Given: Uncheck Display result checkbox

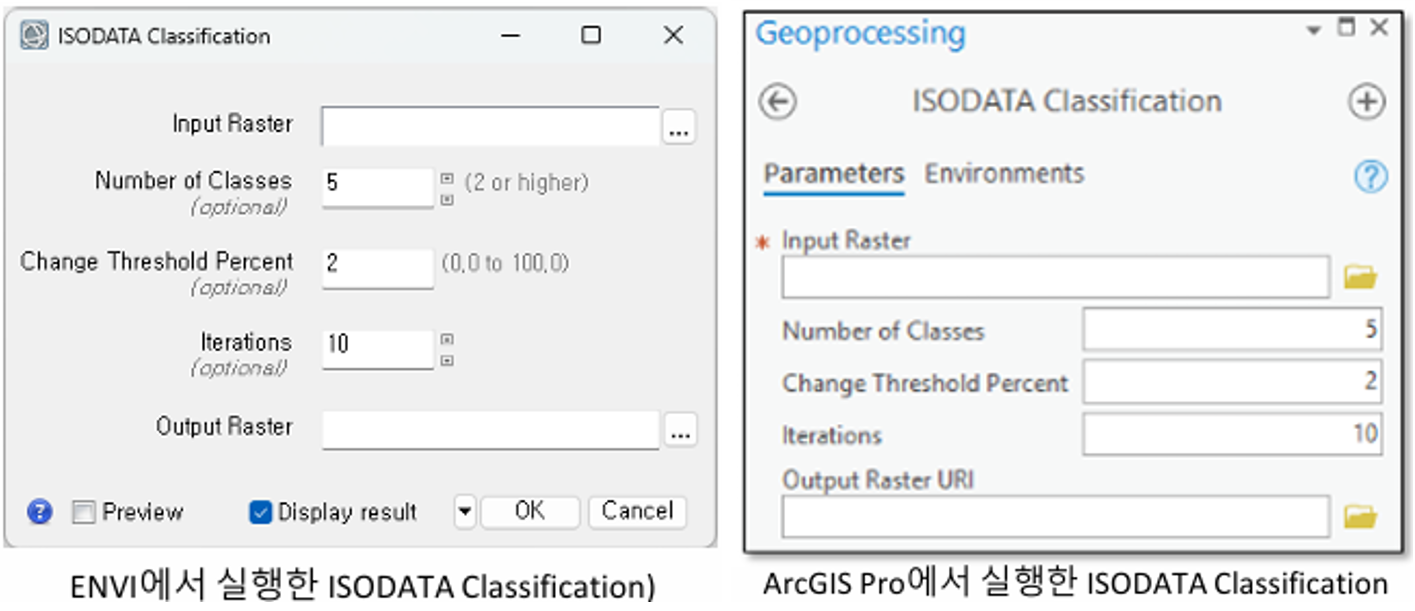Looking at the screenshot, I should 260,513.
